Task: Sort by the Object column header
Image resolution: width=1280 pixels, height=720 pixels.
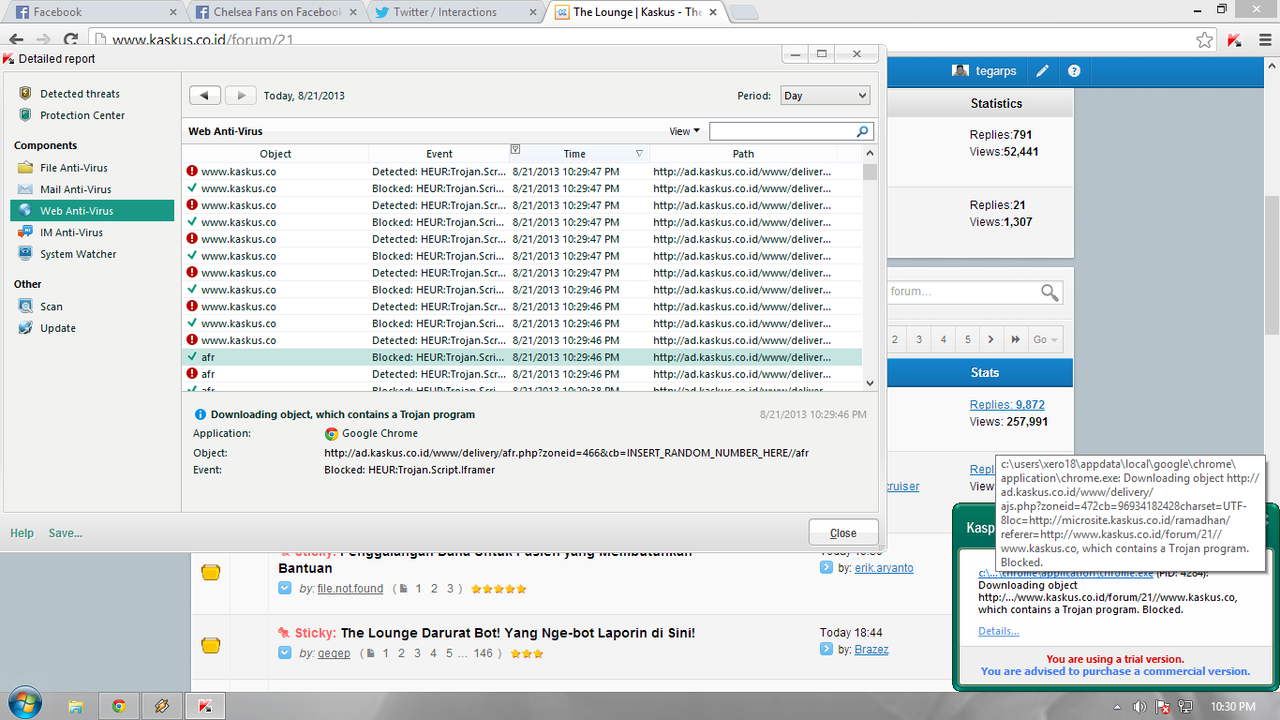Action: tap(275, 154)
